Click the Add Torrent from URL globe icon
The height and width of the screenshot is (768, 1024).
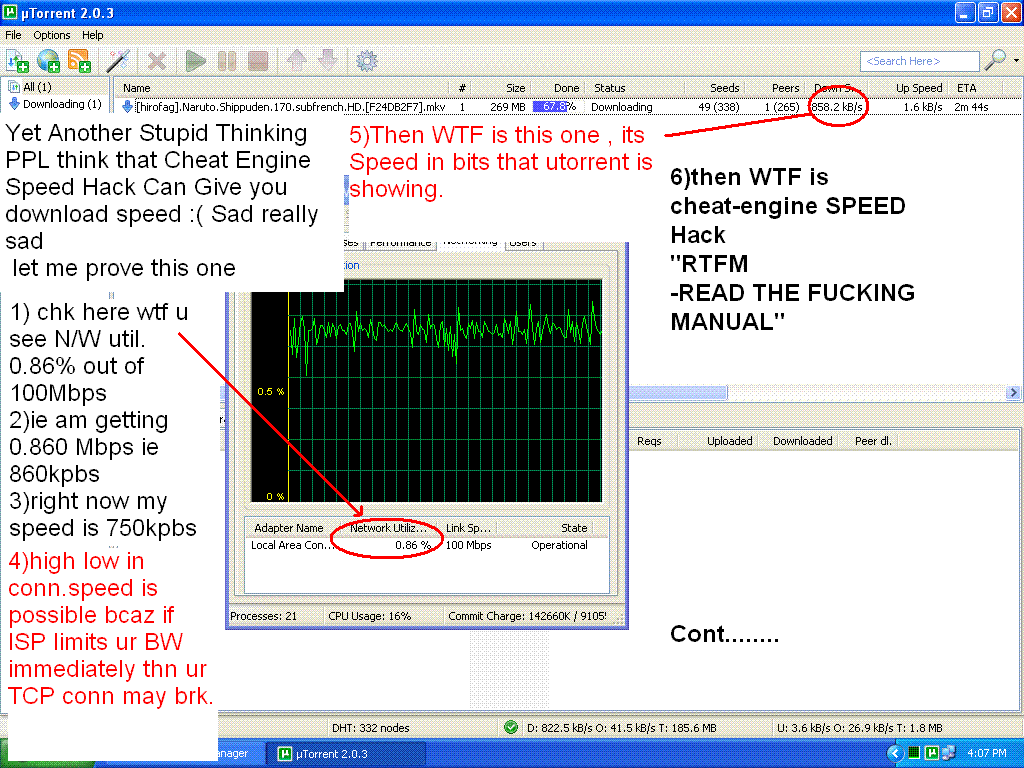pyautogui.click(x=48, y=61)
